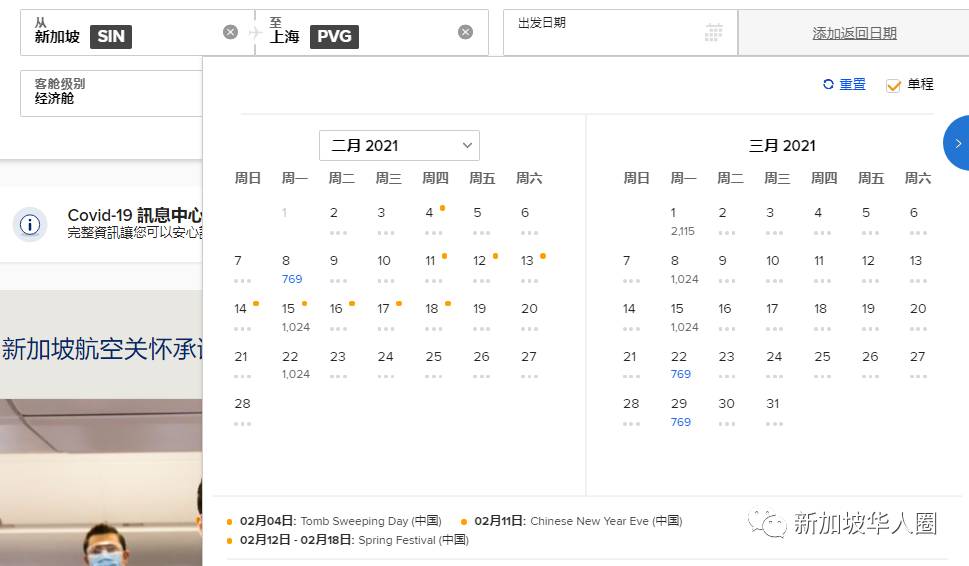Select March 31 in the calendar
The height and width of the screenshot is (566, 969).
click(774, 412)
